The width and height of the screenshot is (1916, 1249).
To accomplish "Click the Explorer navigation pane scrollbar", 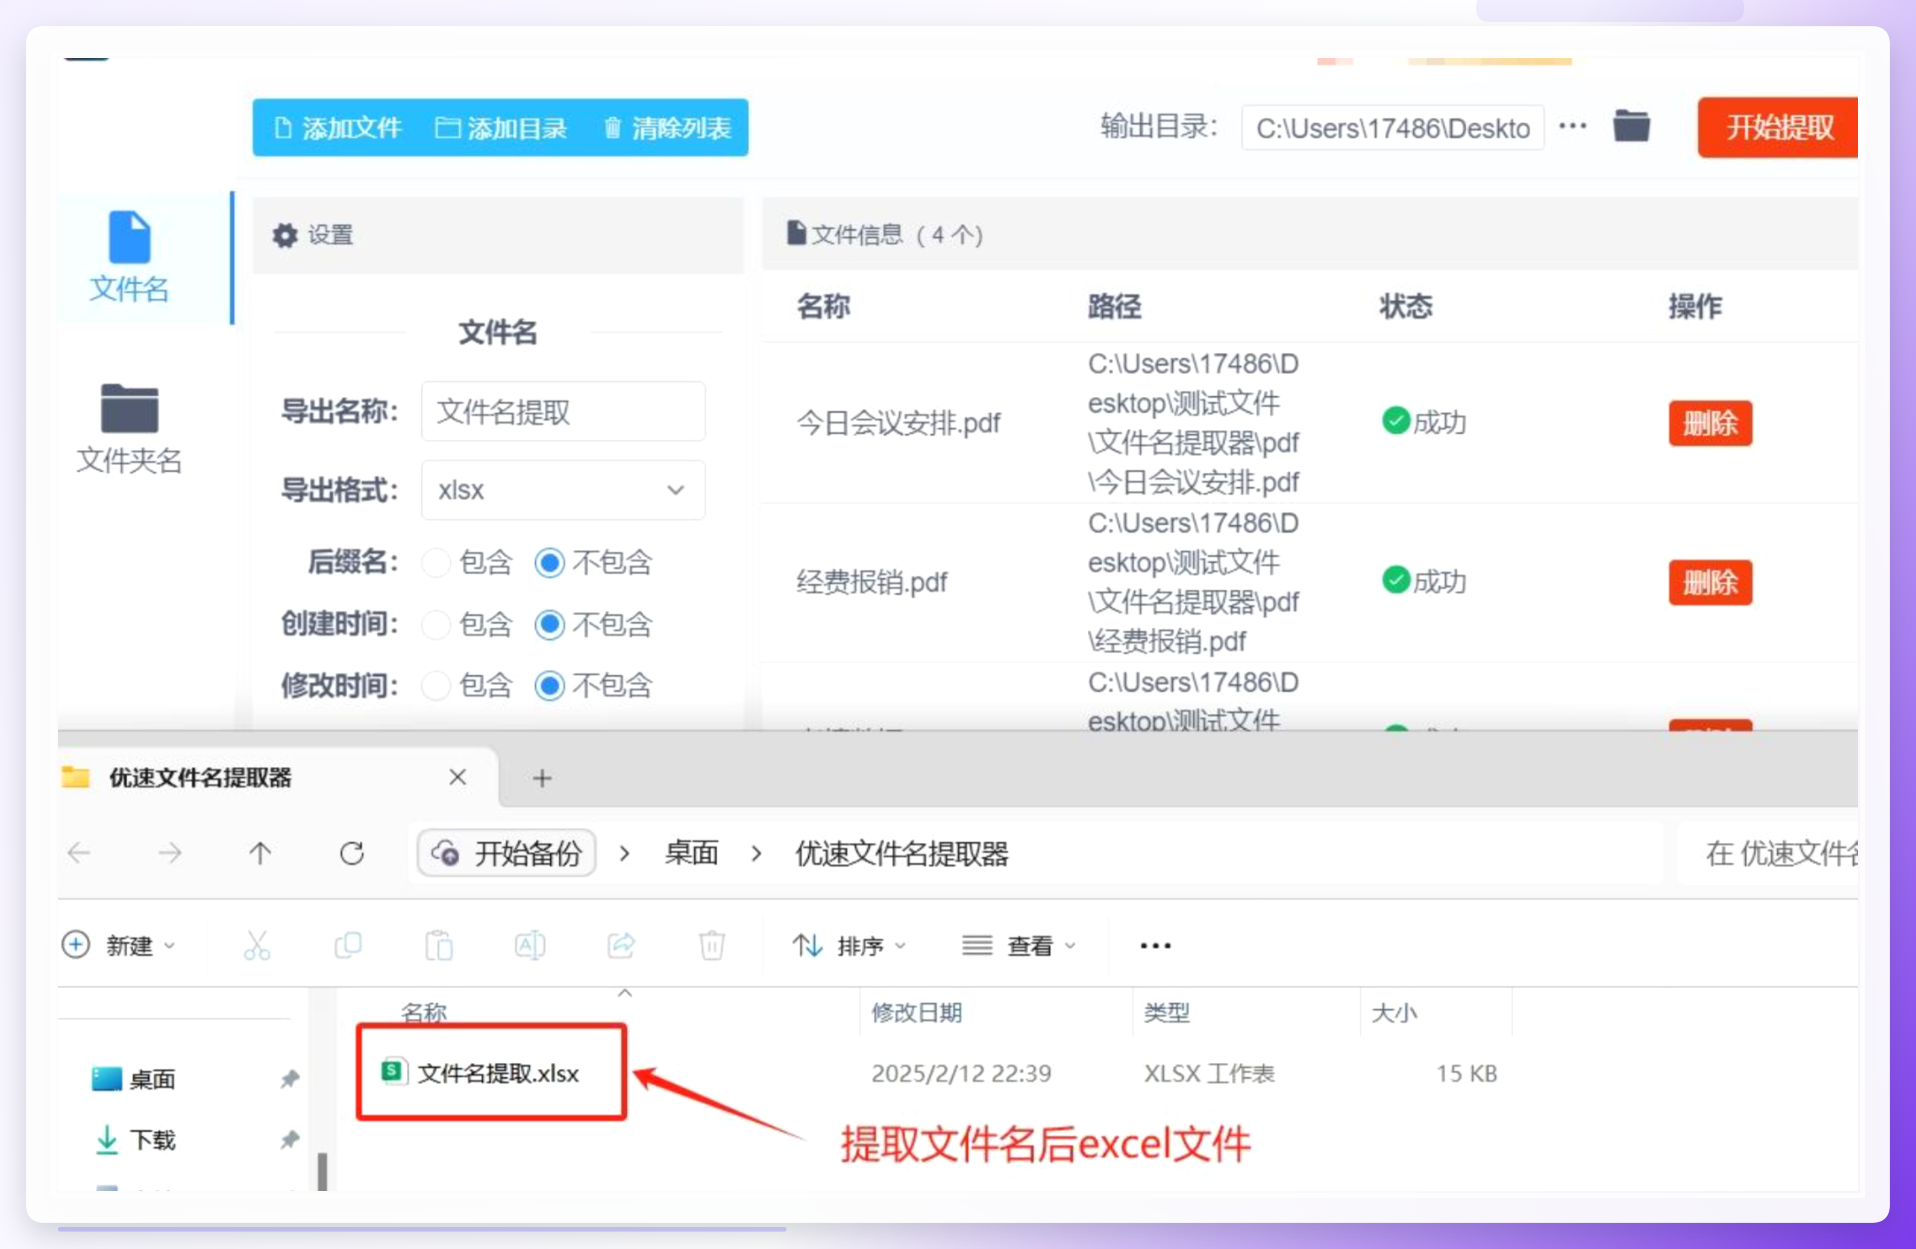I will (322, 1171).
